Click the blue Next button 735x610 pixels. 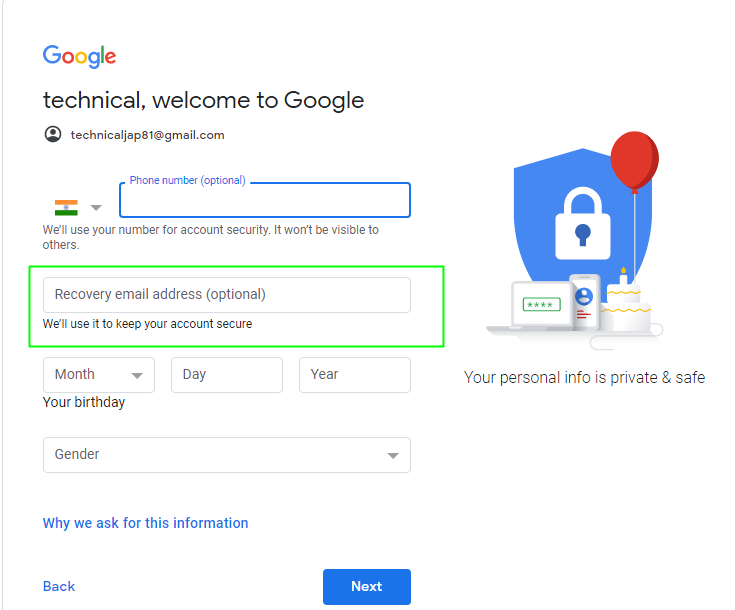tap(367, 587)
